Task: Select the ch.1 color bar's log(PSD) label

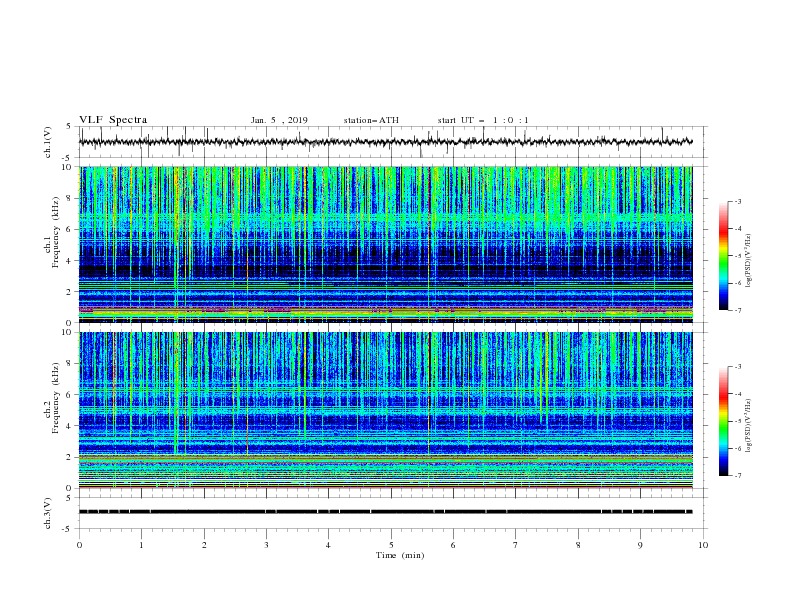Action: 748,261
